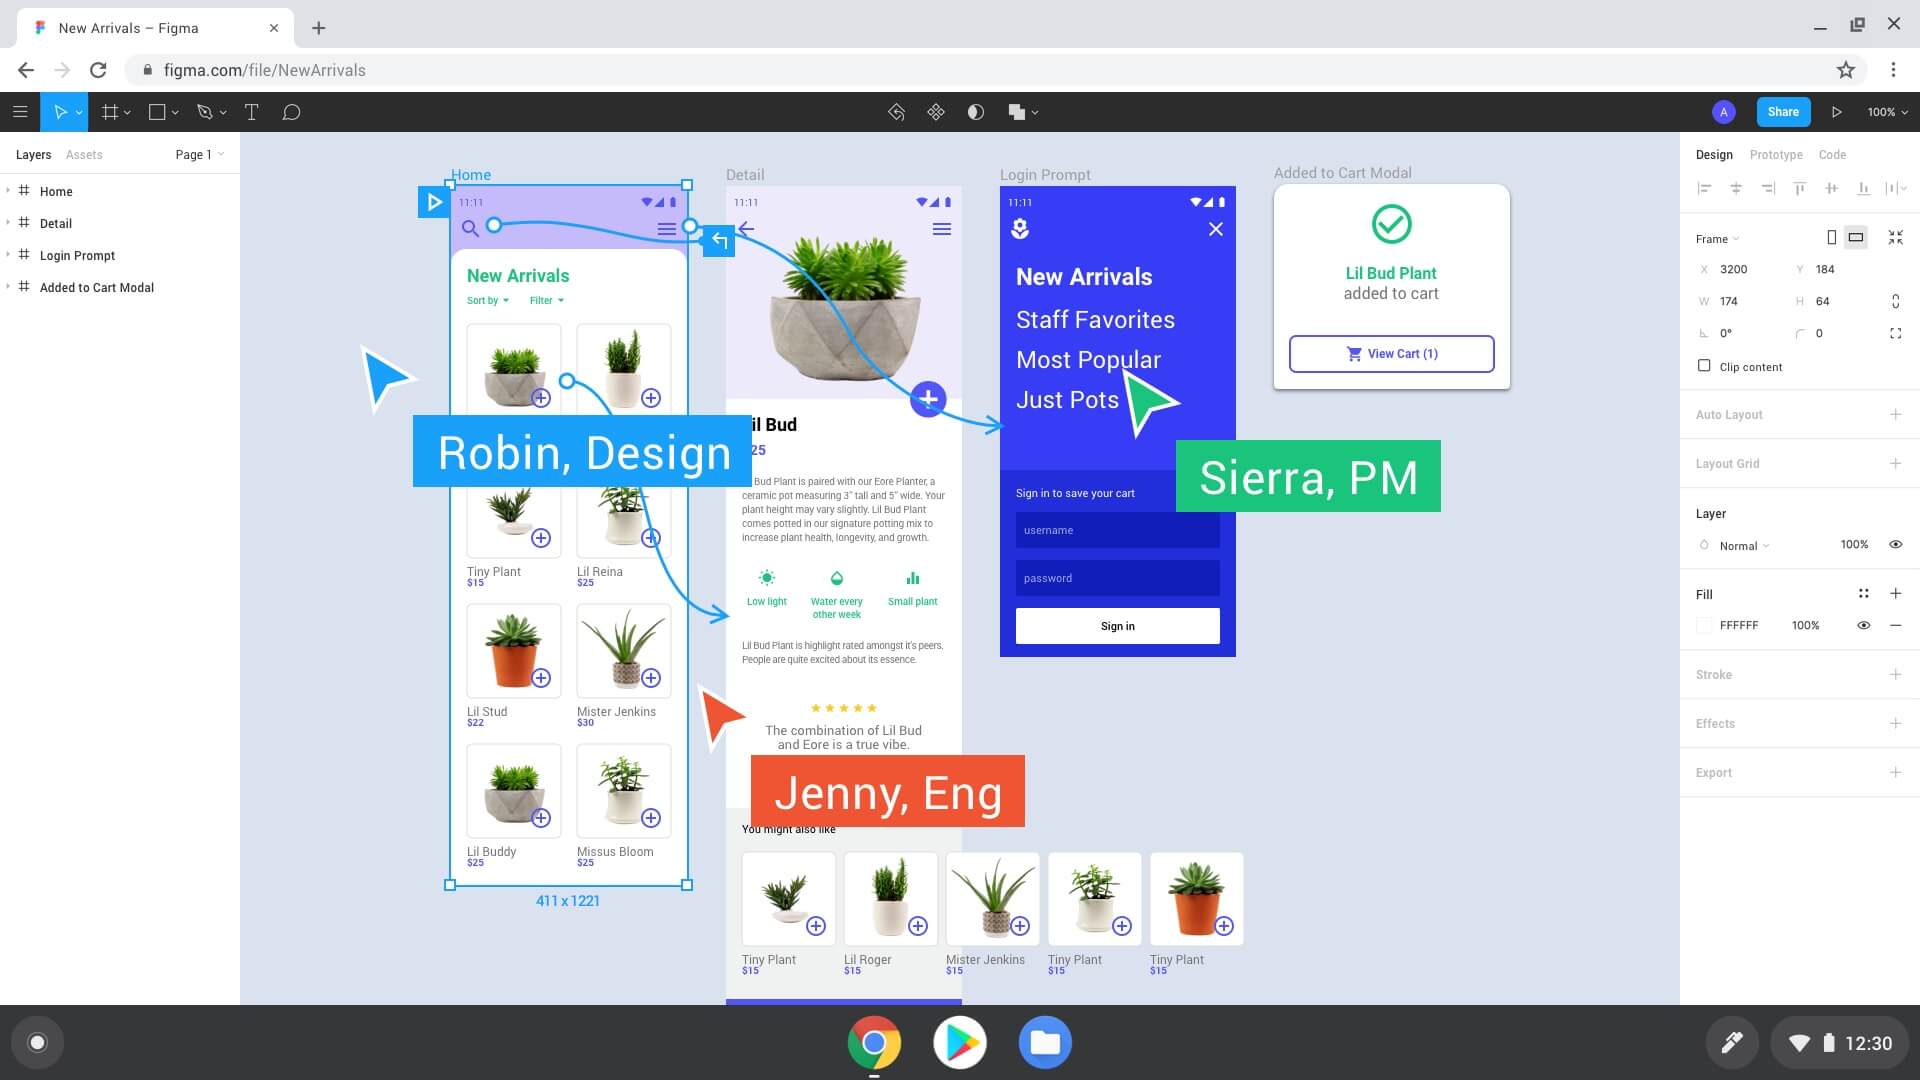Click the mask half-circle icon
The image size is (1920, 1080).
click(976, 112)
